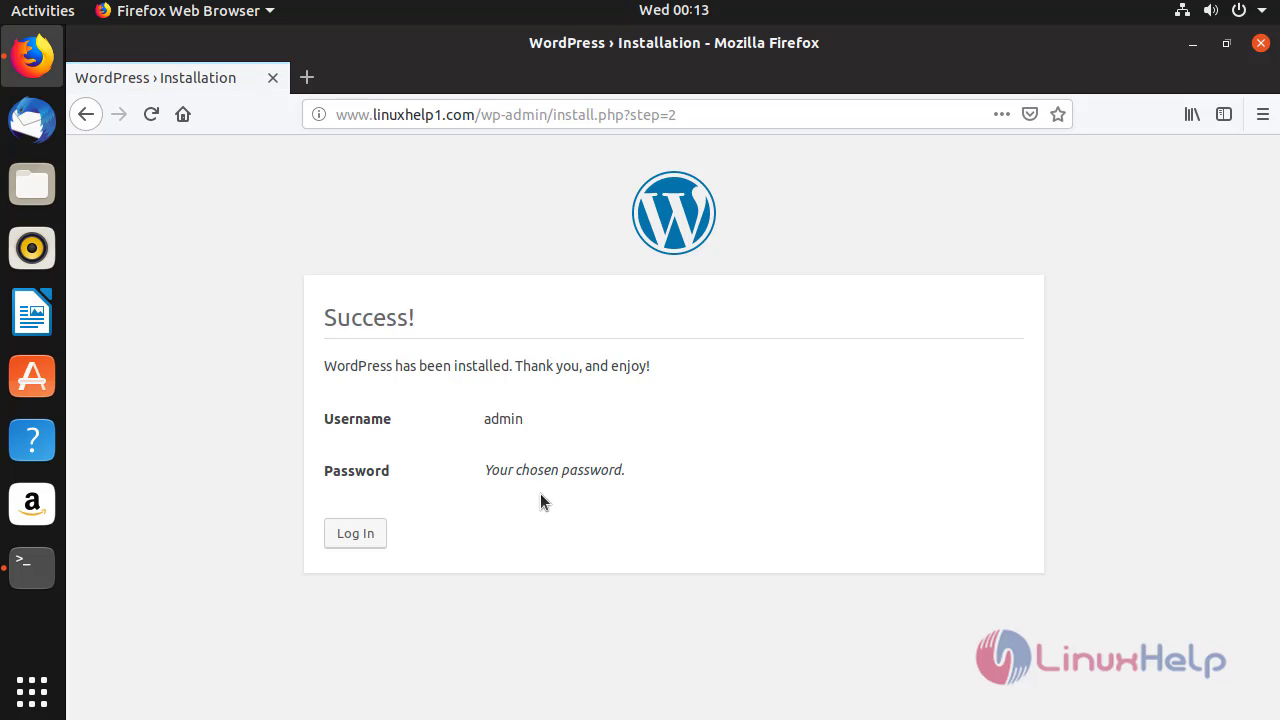Close the Firefox window
This screenshot has width=1280, height=720.
point(1261,43)
